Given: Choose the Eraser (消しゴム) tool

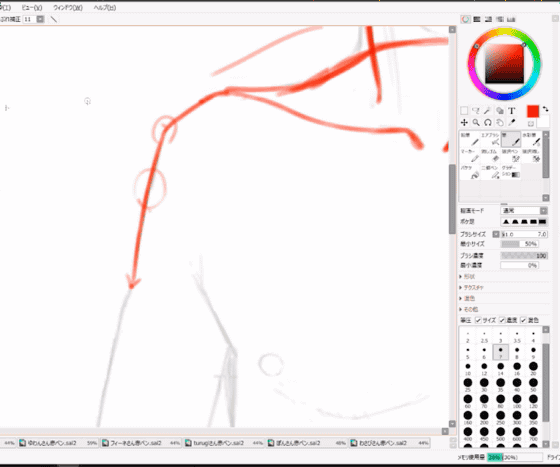Looking at the screenshot, I should pos(490,156).
